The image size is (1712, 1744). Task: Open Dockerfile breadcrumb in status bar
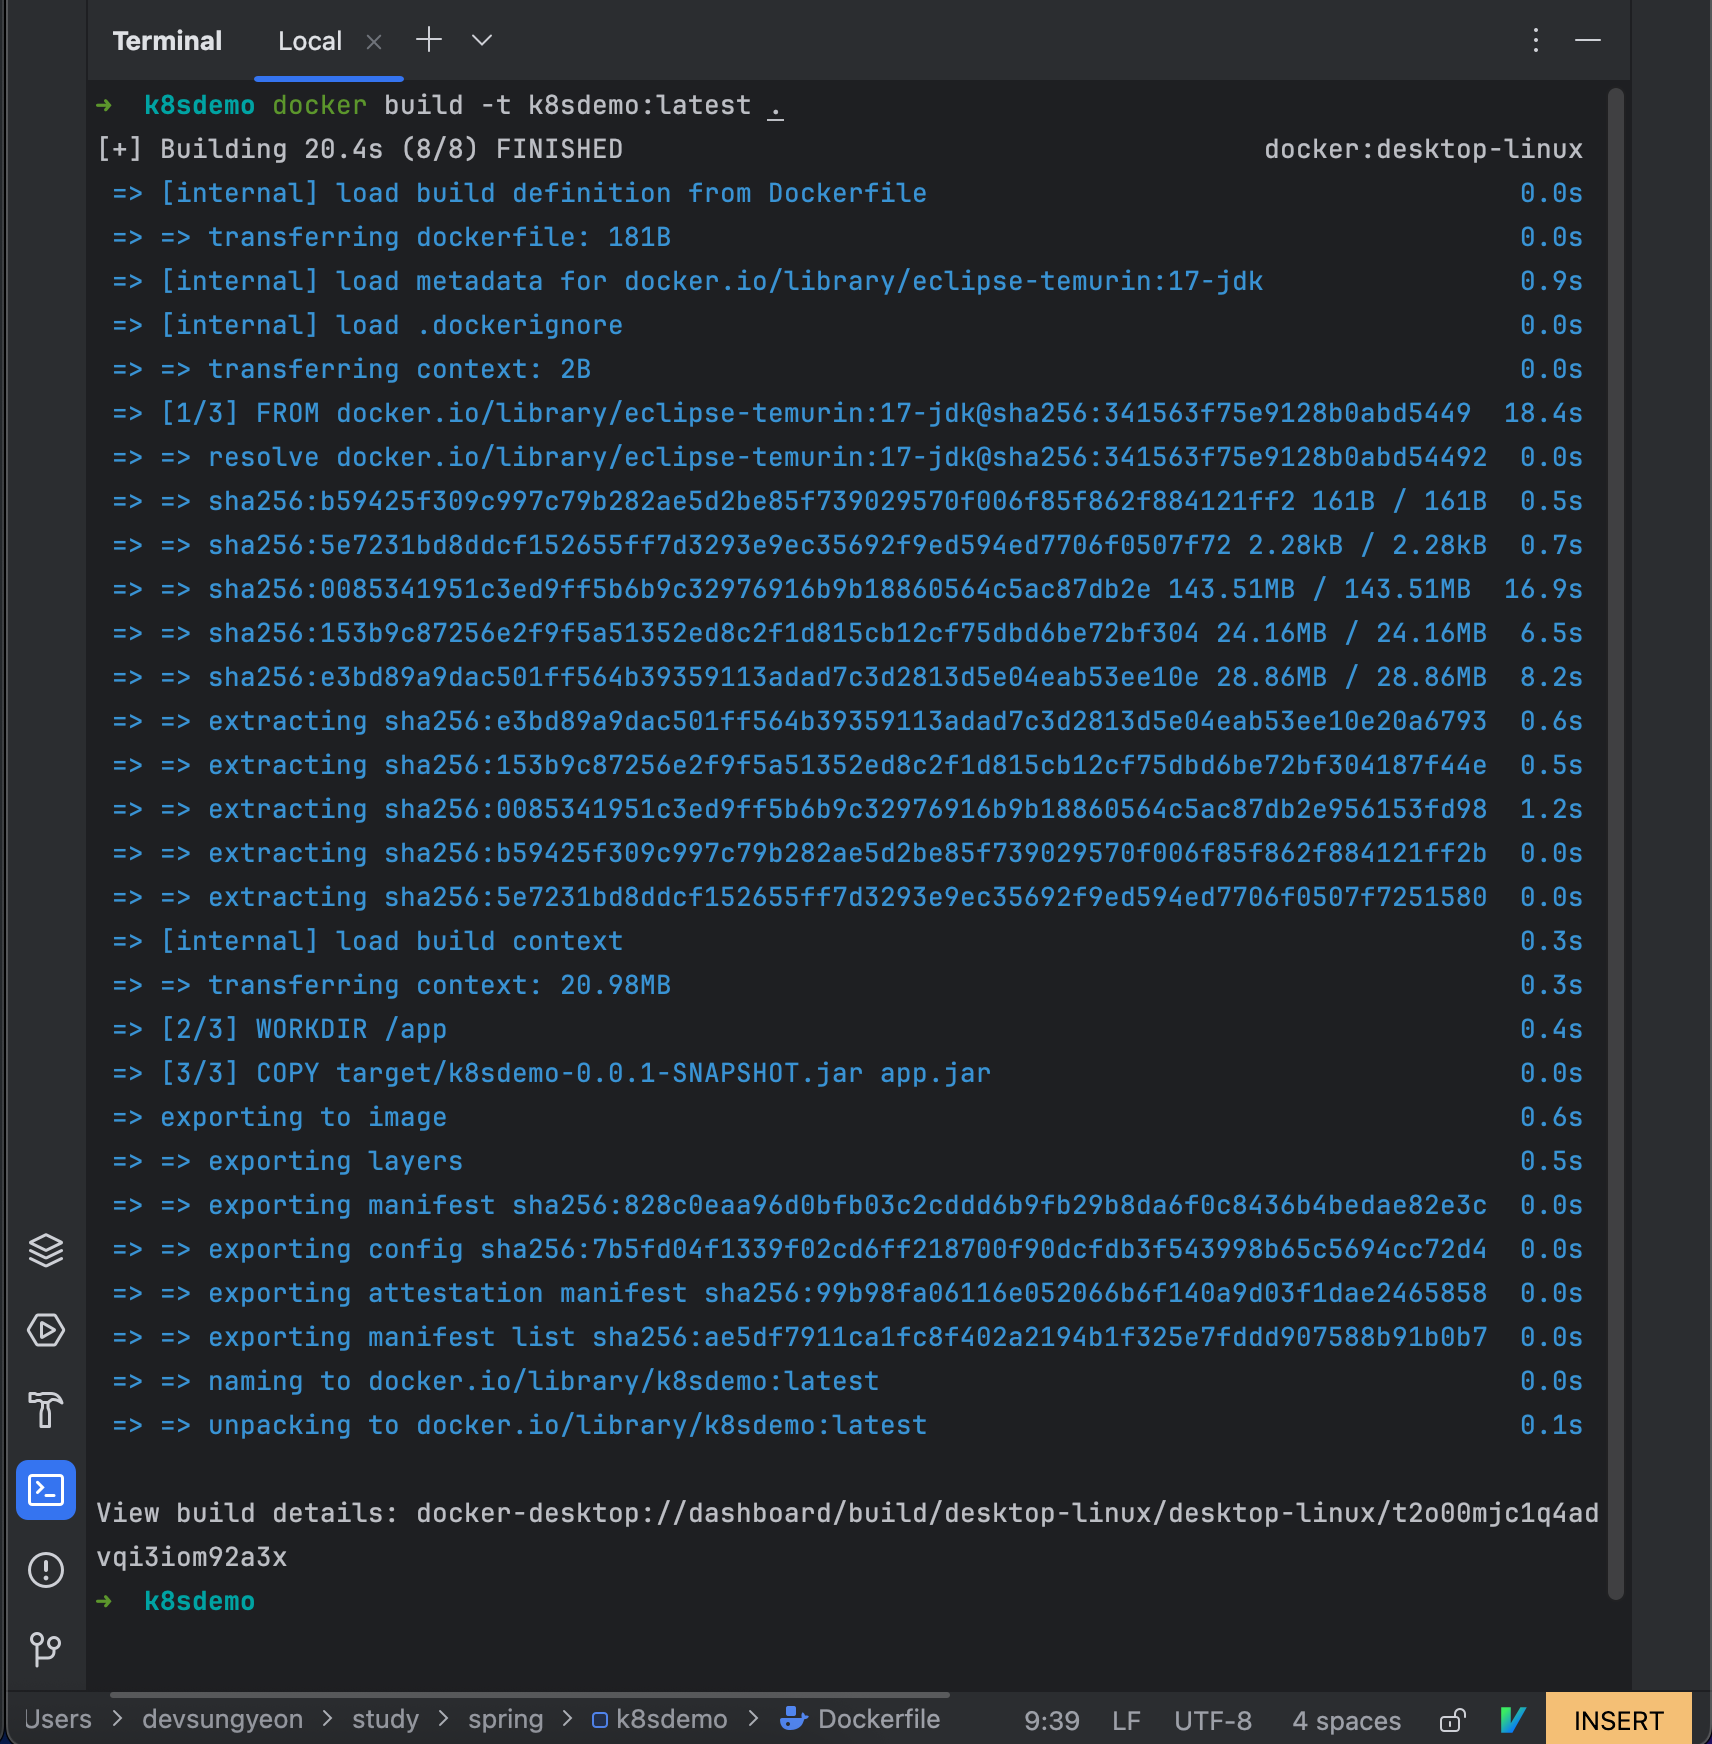pos(860,1719)
